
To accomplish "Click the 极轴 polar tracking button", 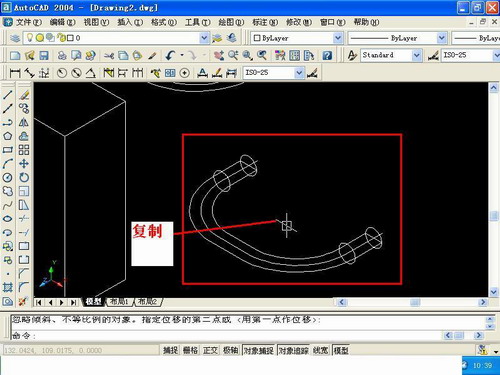I will point(230,350).
